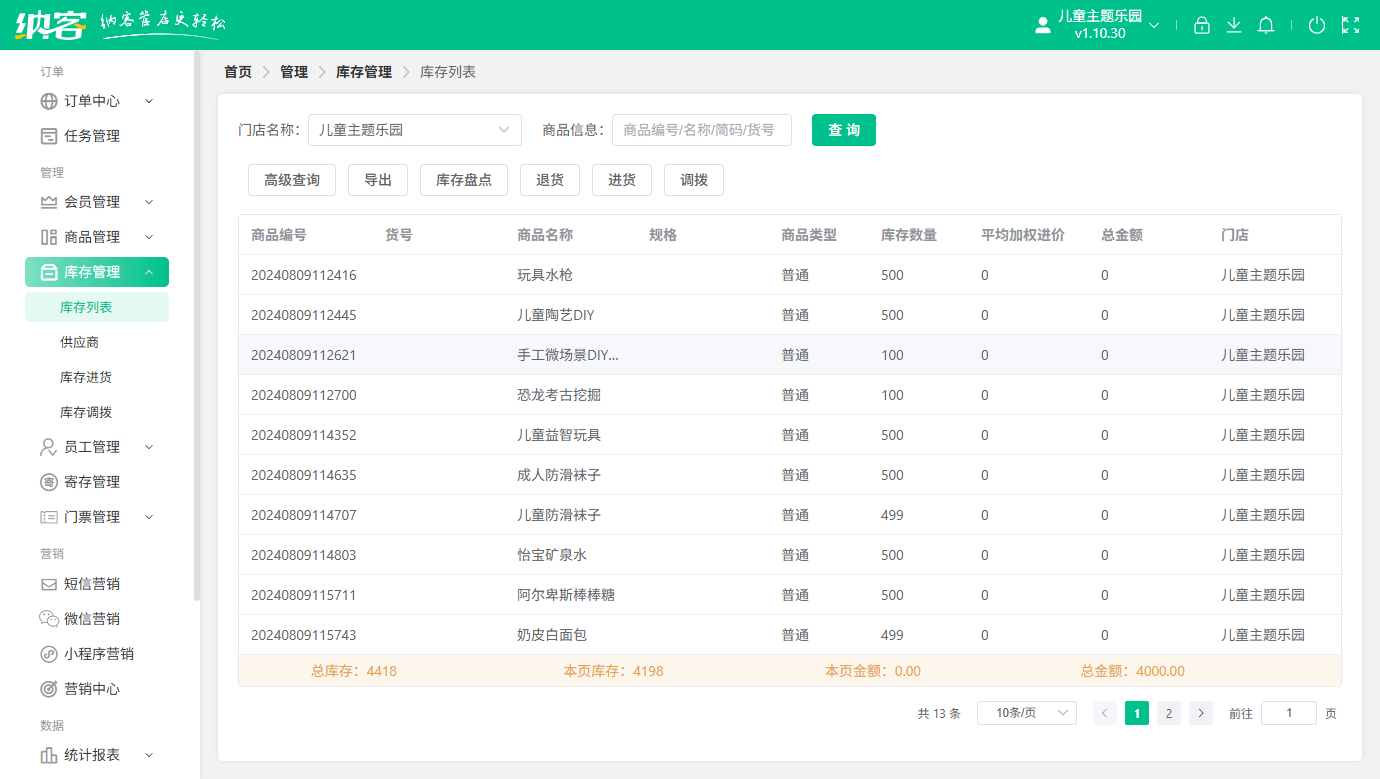This screenshot has height=779, width=1380.
Task: Click the download icon in the top bar
Action: tap(1234, 24)
